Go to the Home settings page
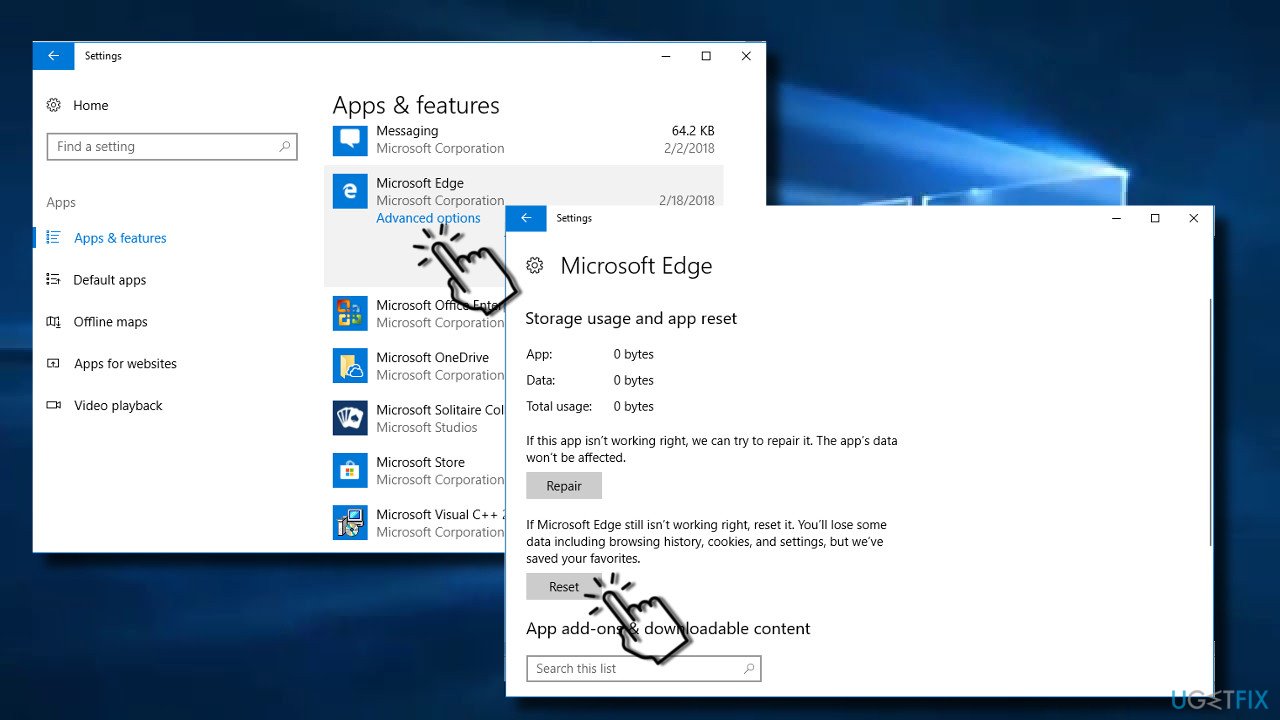 tap(91, 105)
